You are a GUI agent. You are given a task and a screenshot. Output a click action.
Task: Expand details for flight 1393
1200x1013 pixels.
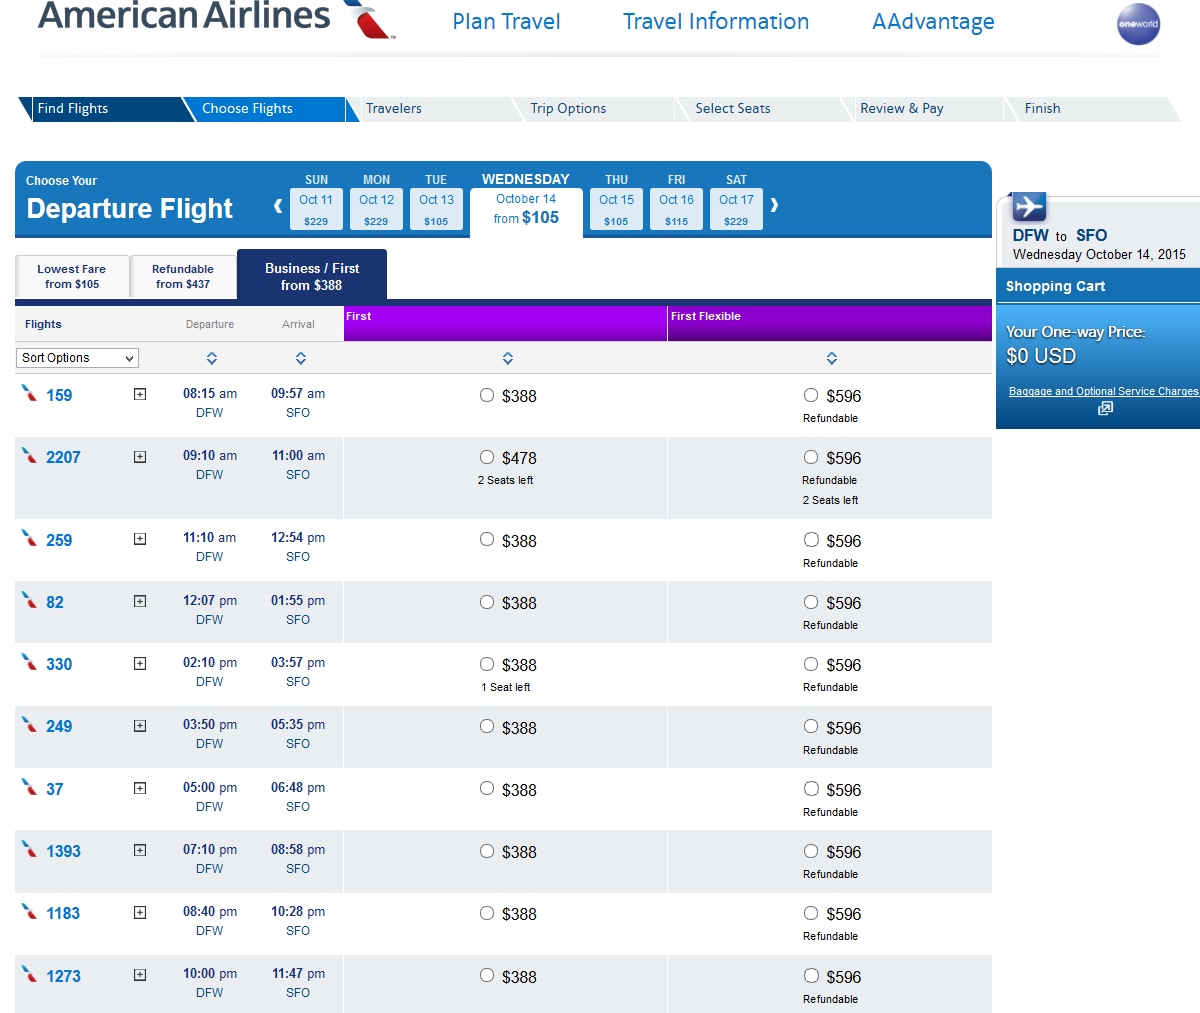139,851
